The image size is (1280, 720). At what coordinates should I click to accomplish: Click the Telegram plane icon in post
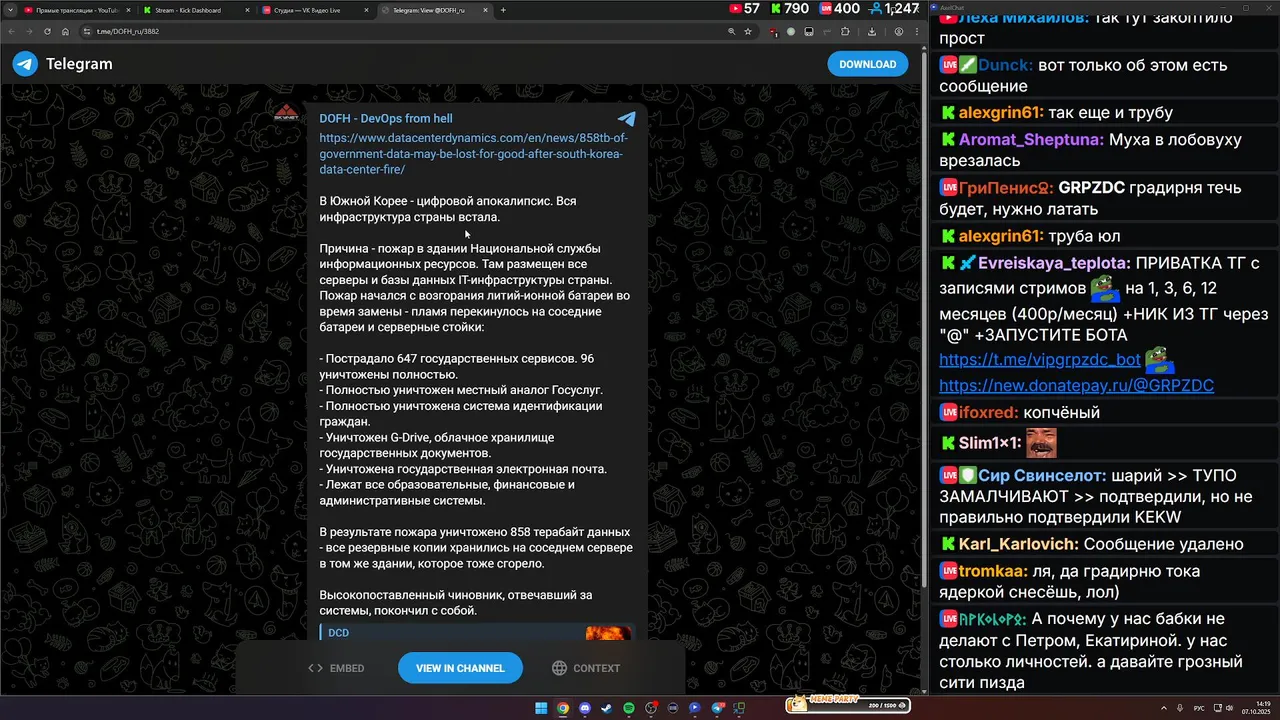(x=627, y=118)
